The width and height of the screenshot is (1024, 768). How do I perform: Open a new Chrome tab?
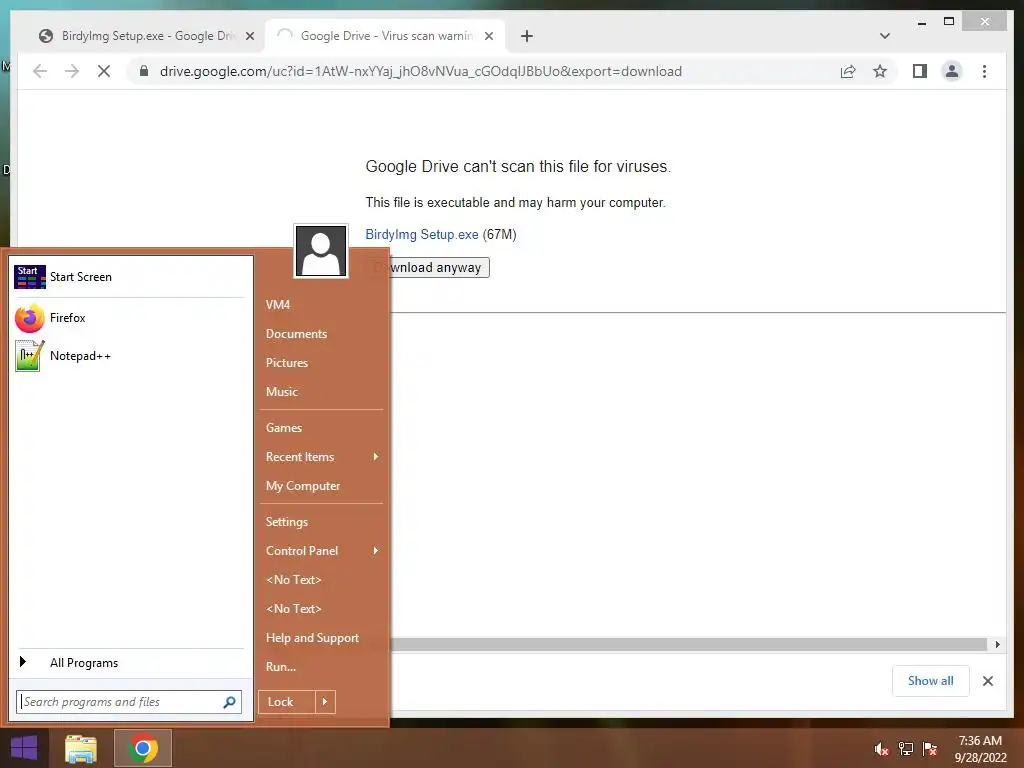coord(527,36)
